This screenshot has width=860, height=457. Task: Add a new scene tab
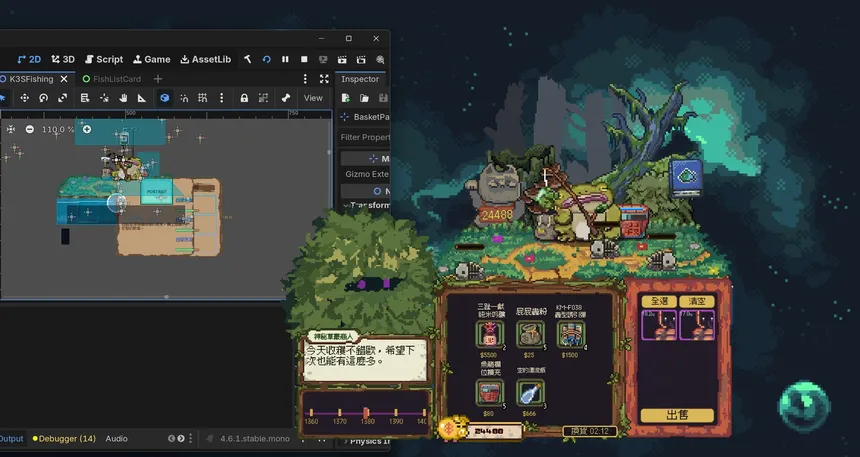tap(158, 79)
